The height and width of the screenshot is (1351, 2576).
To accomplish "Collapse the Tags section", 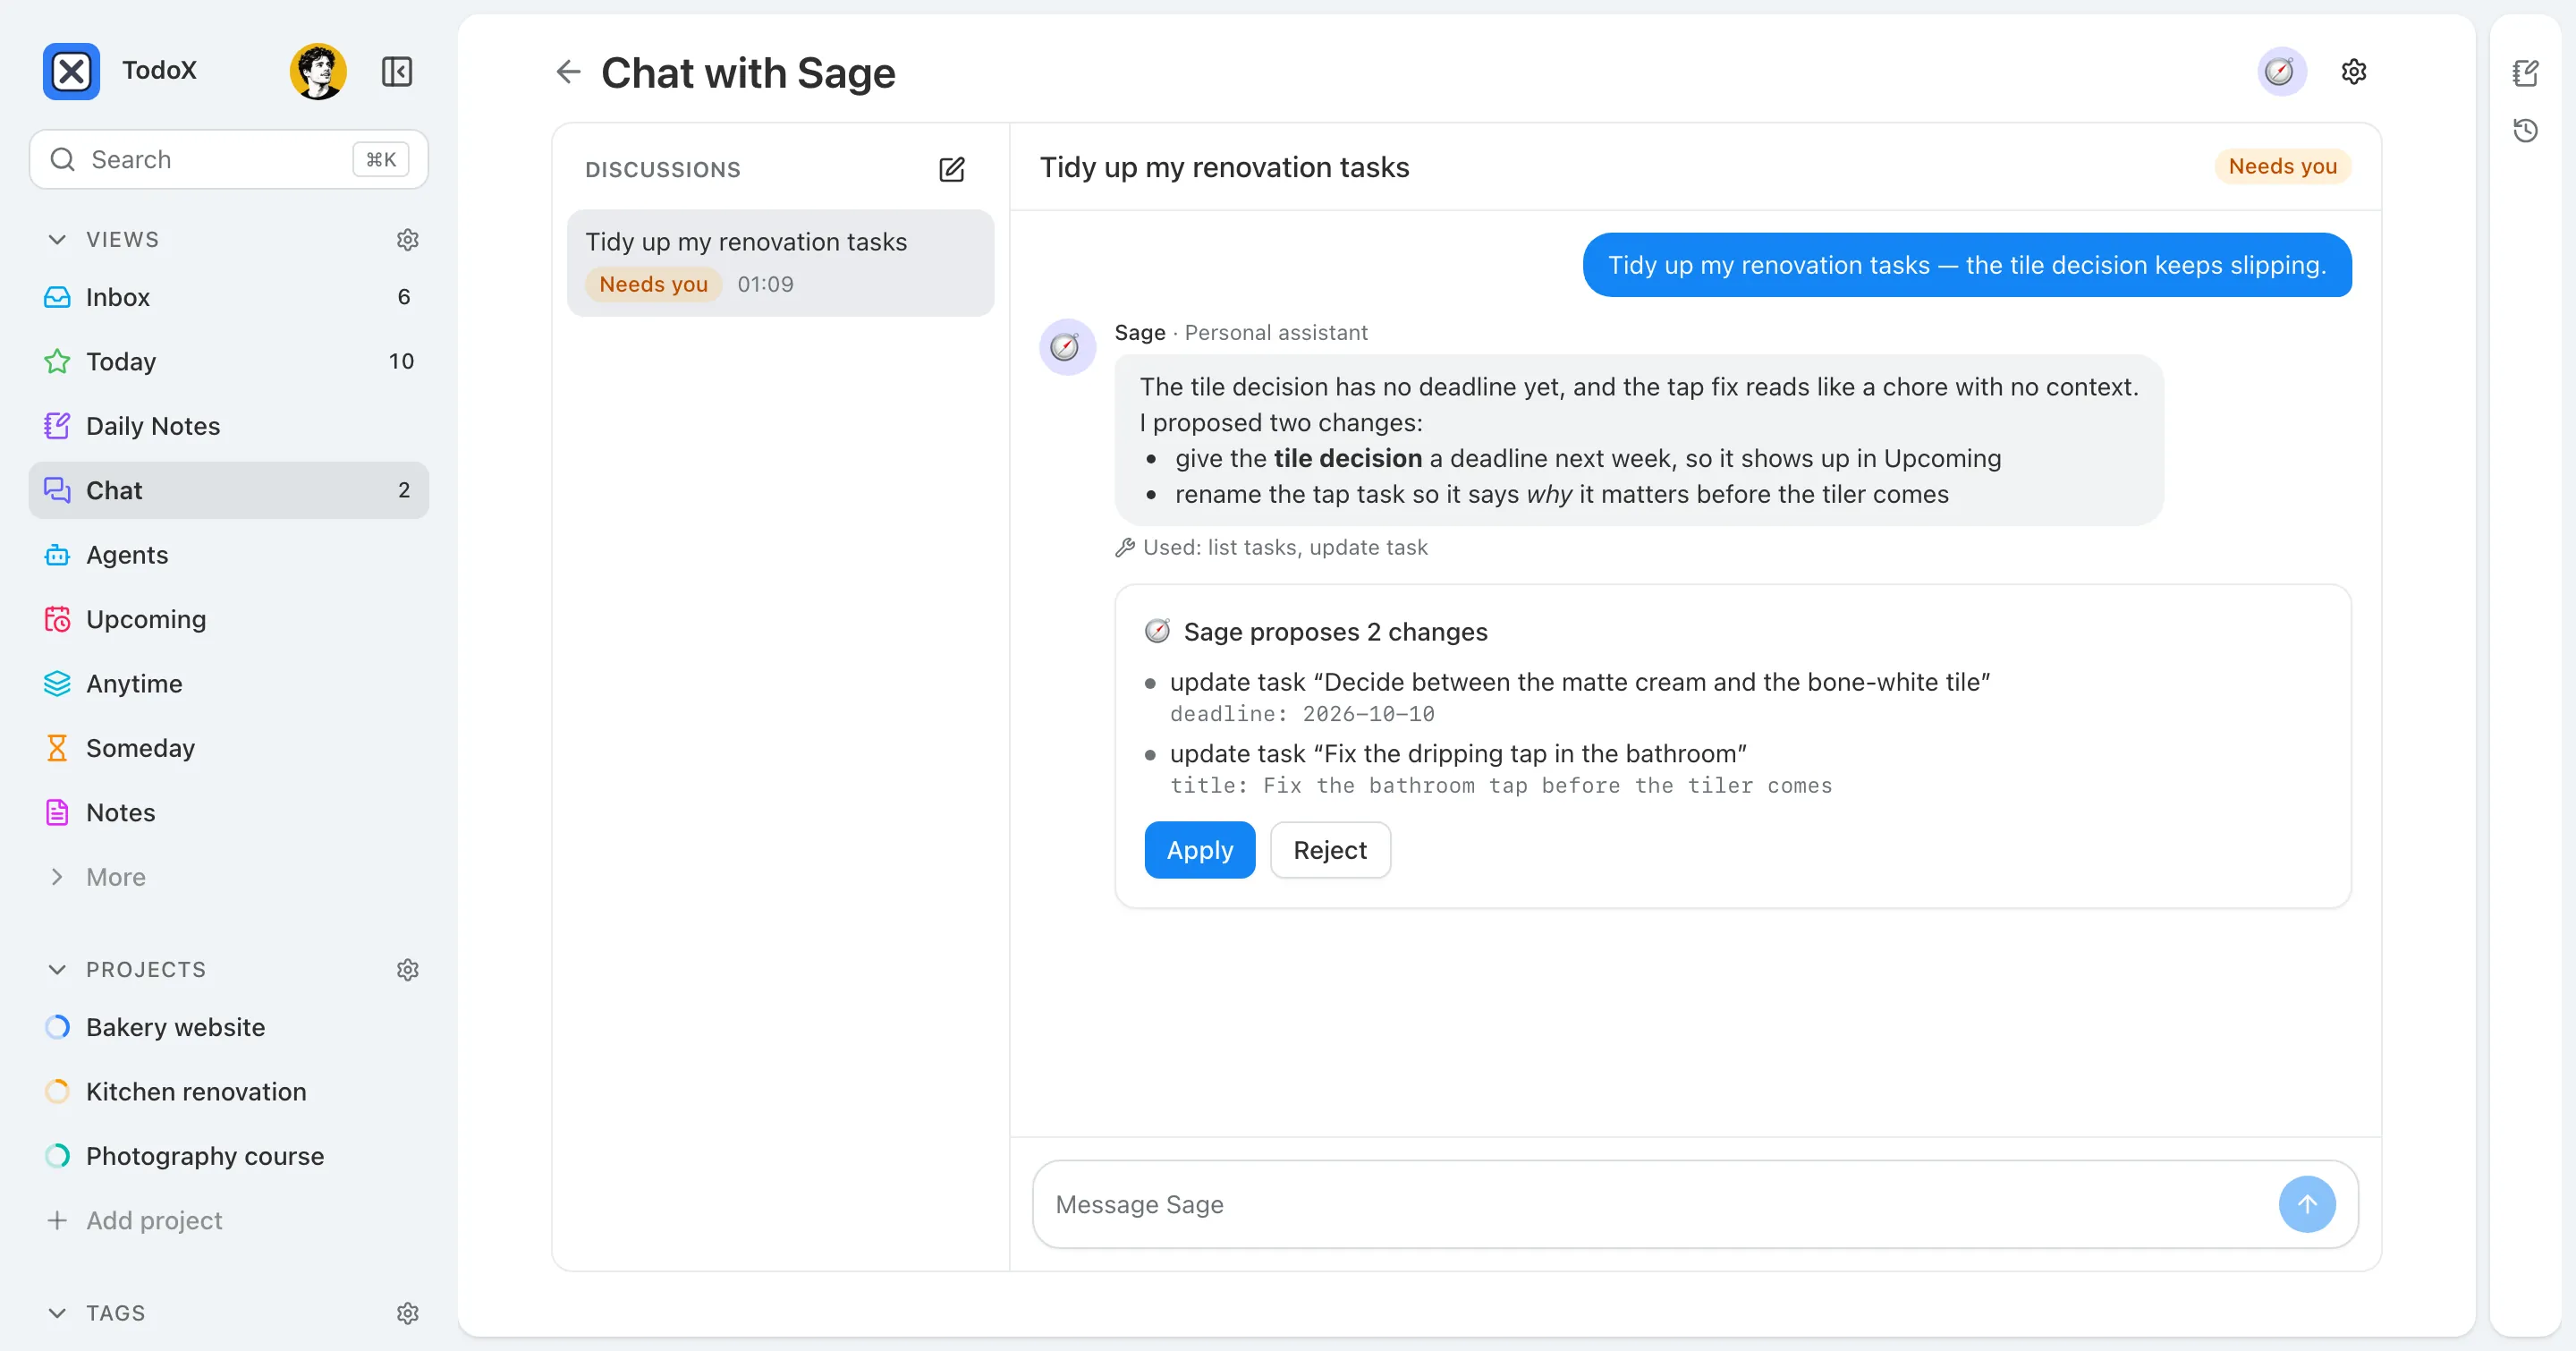I will coord(57,1313).
